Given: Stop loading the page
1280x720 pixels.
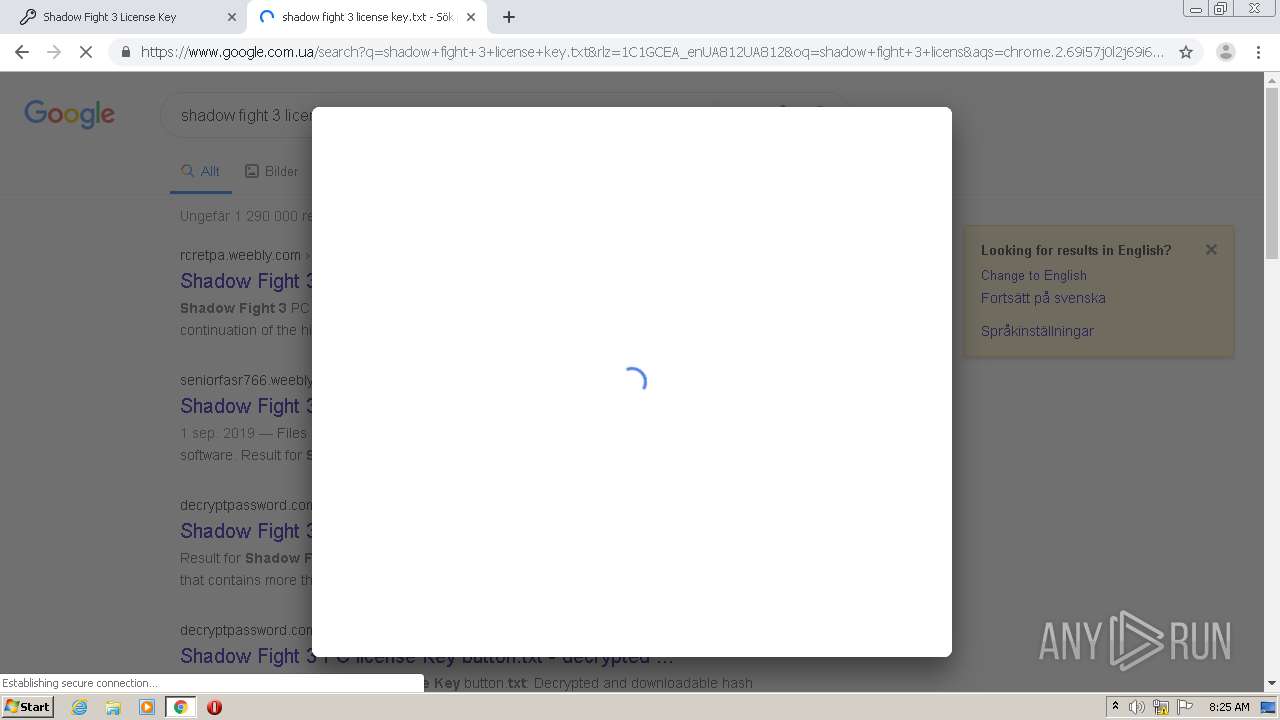Looking at the screenshot, I should pos(86,52).
